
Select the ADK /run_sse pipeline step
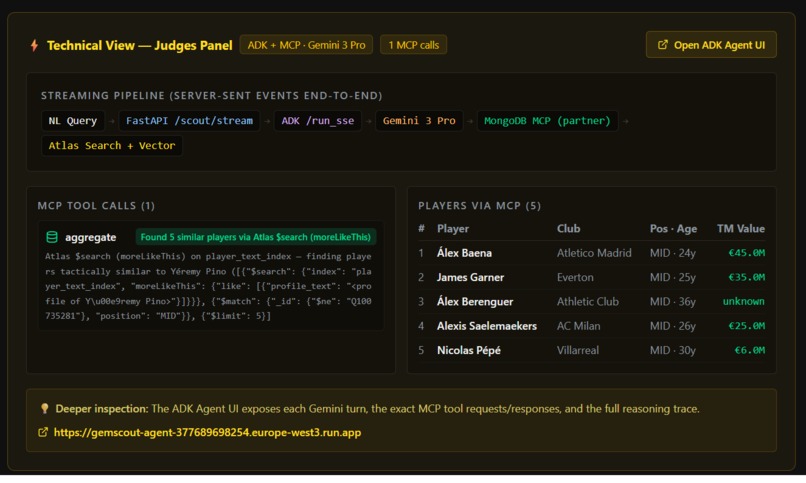(x=318, y=121)
